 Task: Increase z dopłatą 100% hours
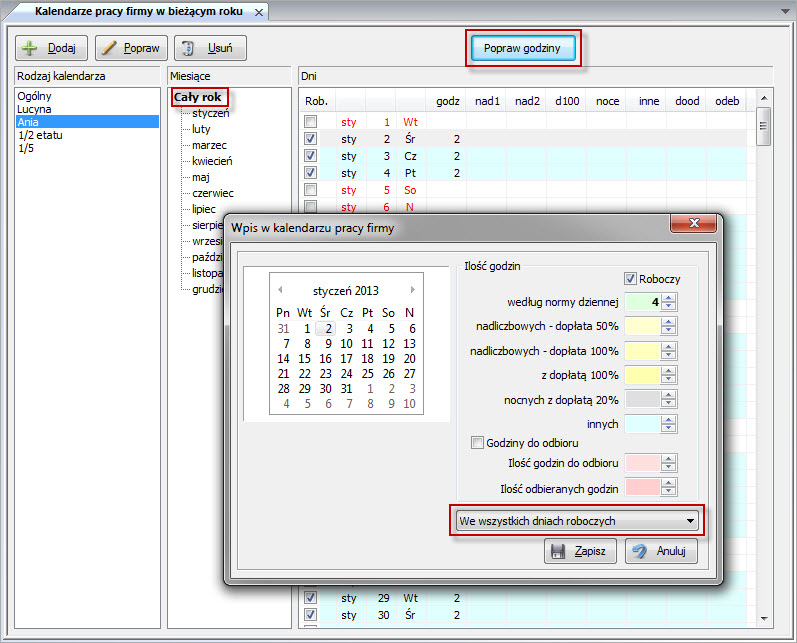point(668,371)
